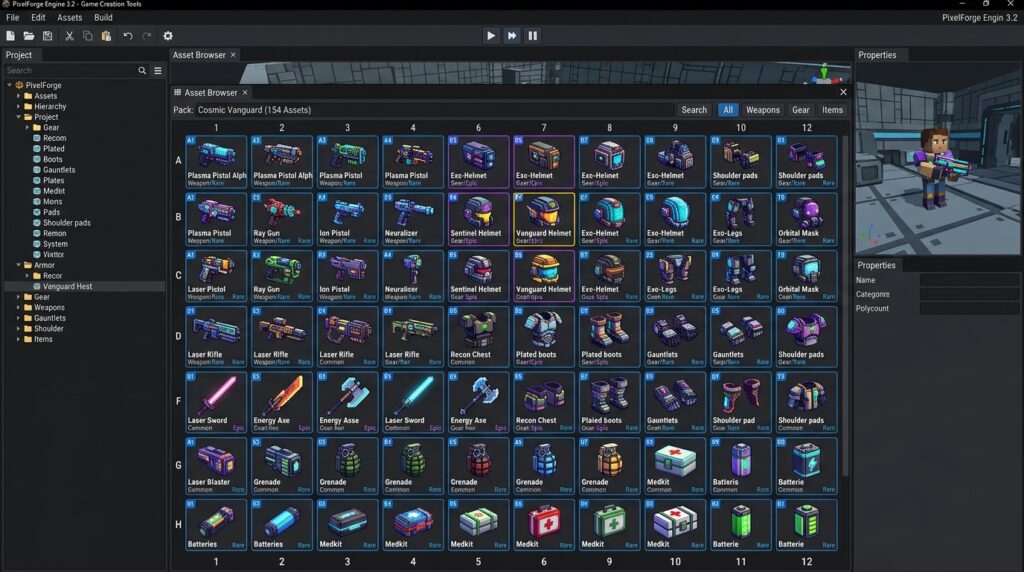This screenshot has width=1024, height=572.
Task: Expand the Gauntlets folder in tree
Action: pyautogui.click(x=18, y=318)
